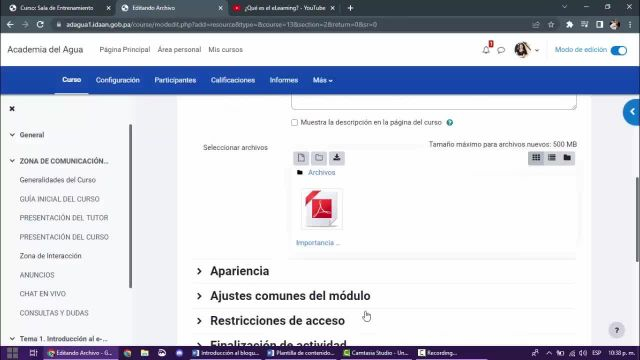Download all files icon
This screenshot has width=640, height=360.
337,158
